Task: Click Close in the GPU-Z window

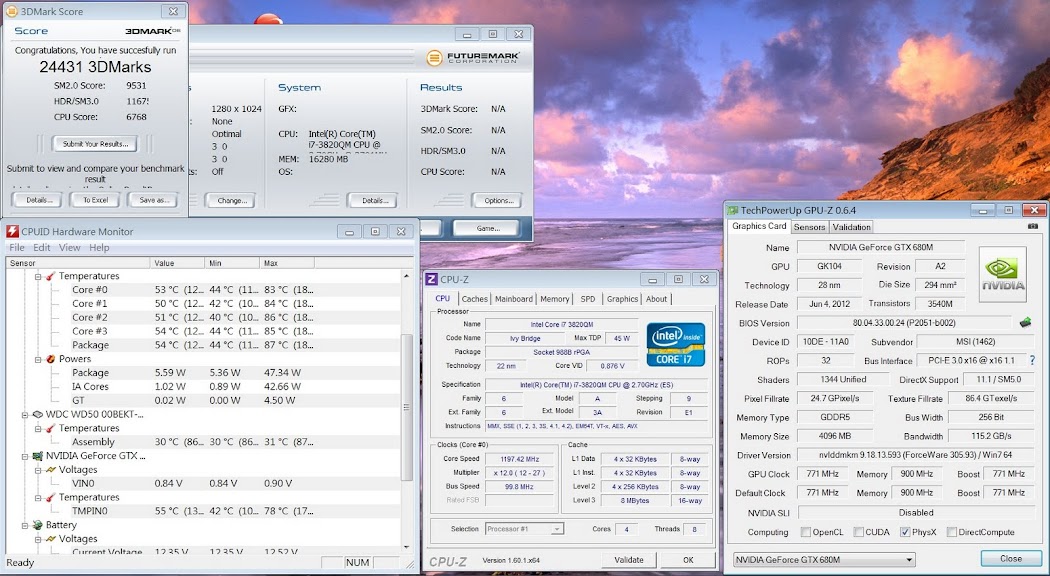Action: point(1011,559)
